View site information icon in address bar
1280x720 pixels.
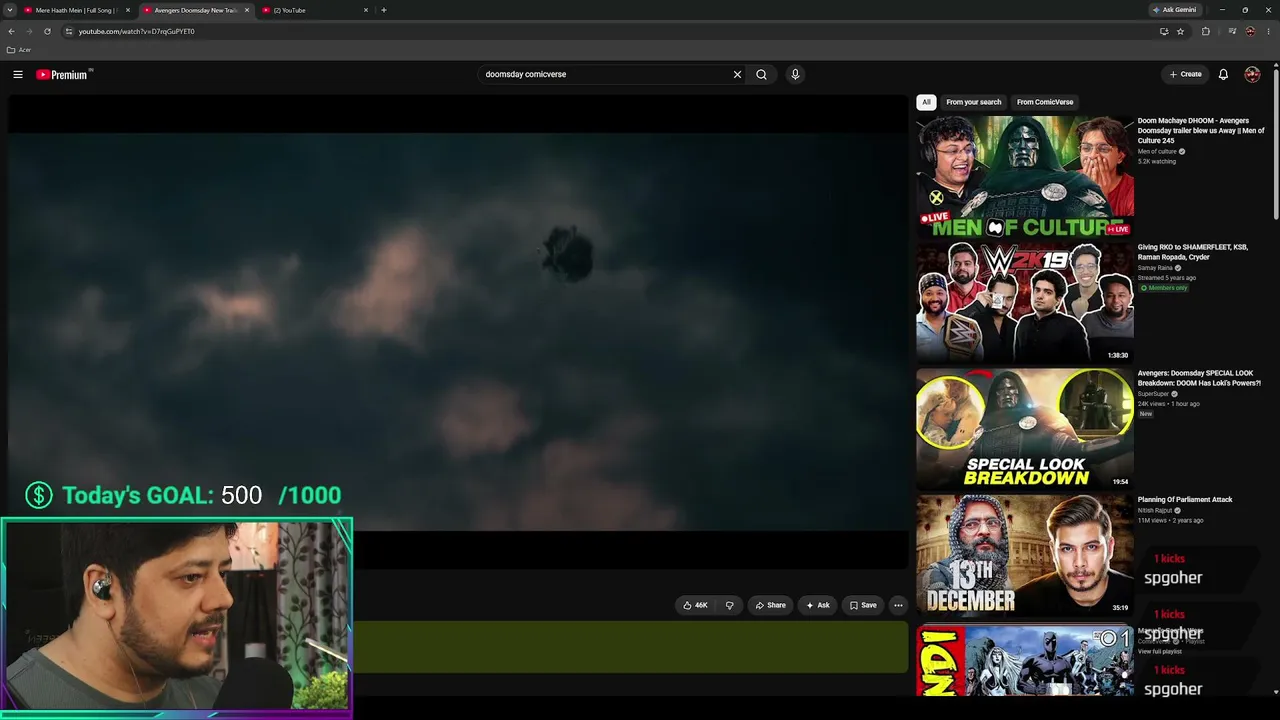point(69,31)
